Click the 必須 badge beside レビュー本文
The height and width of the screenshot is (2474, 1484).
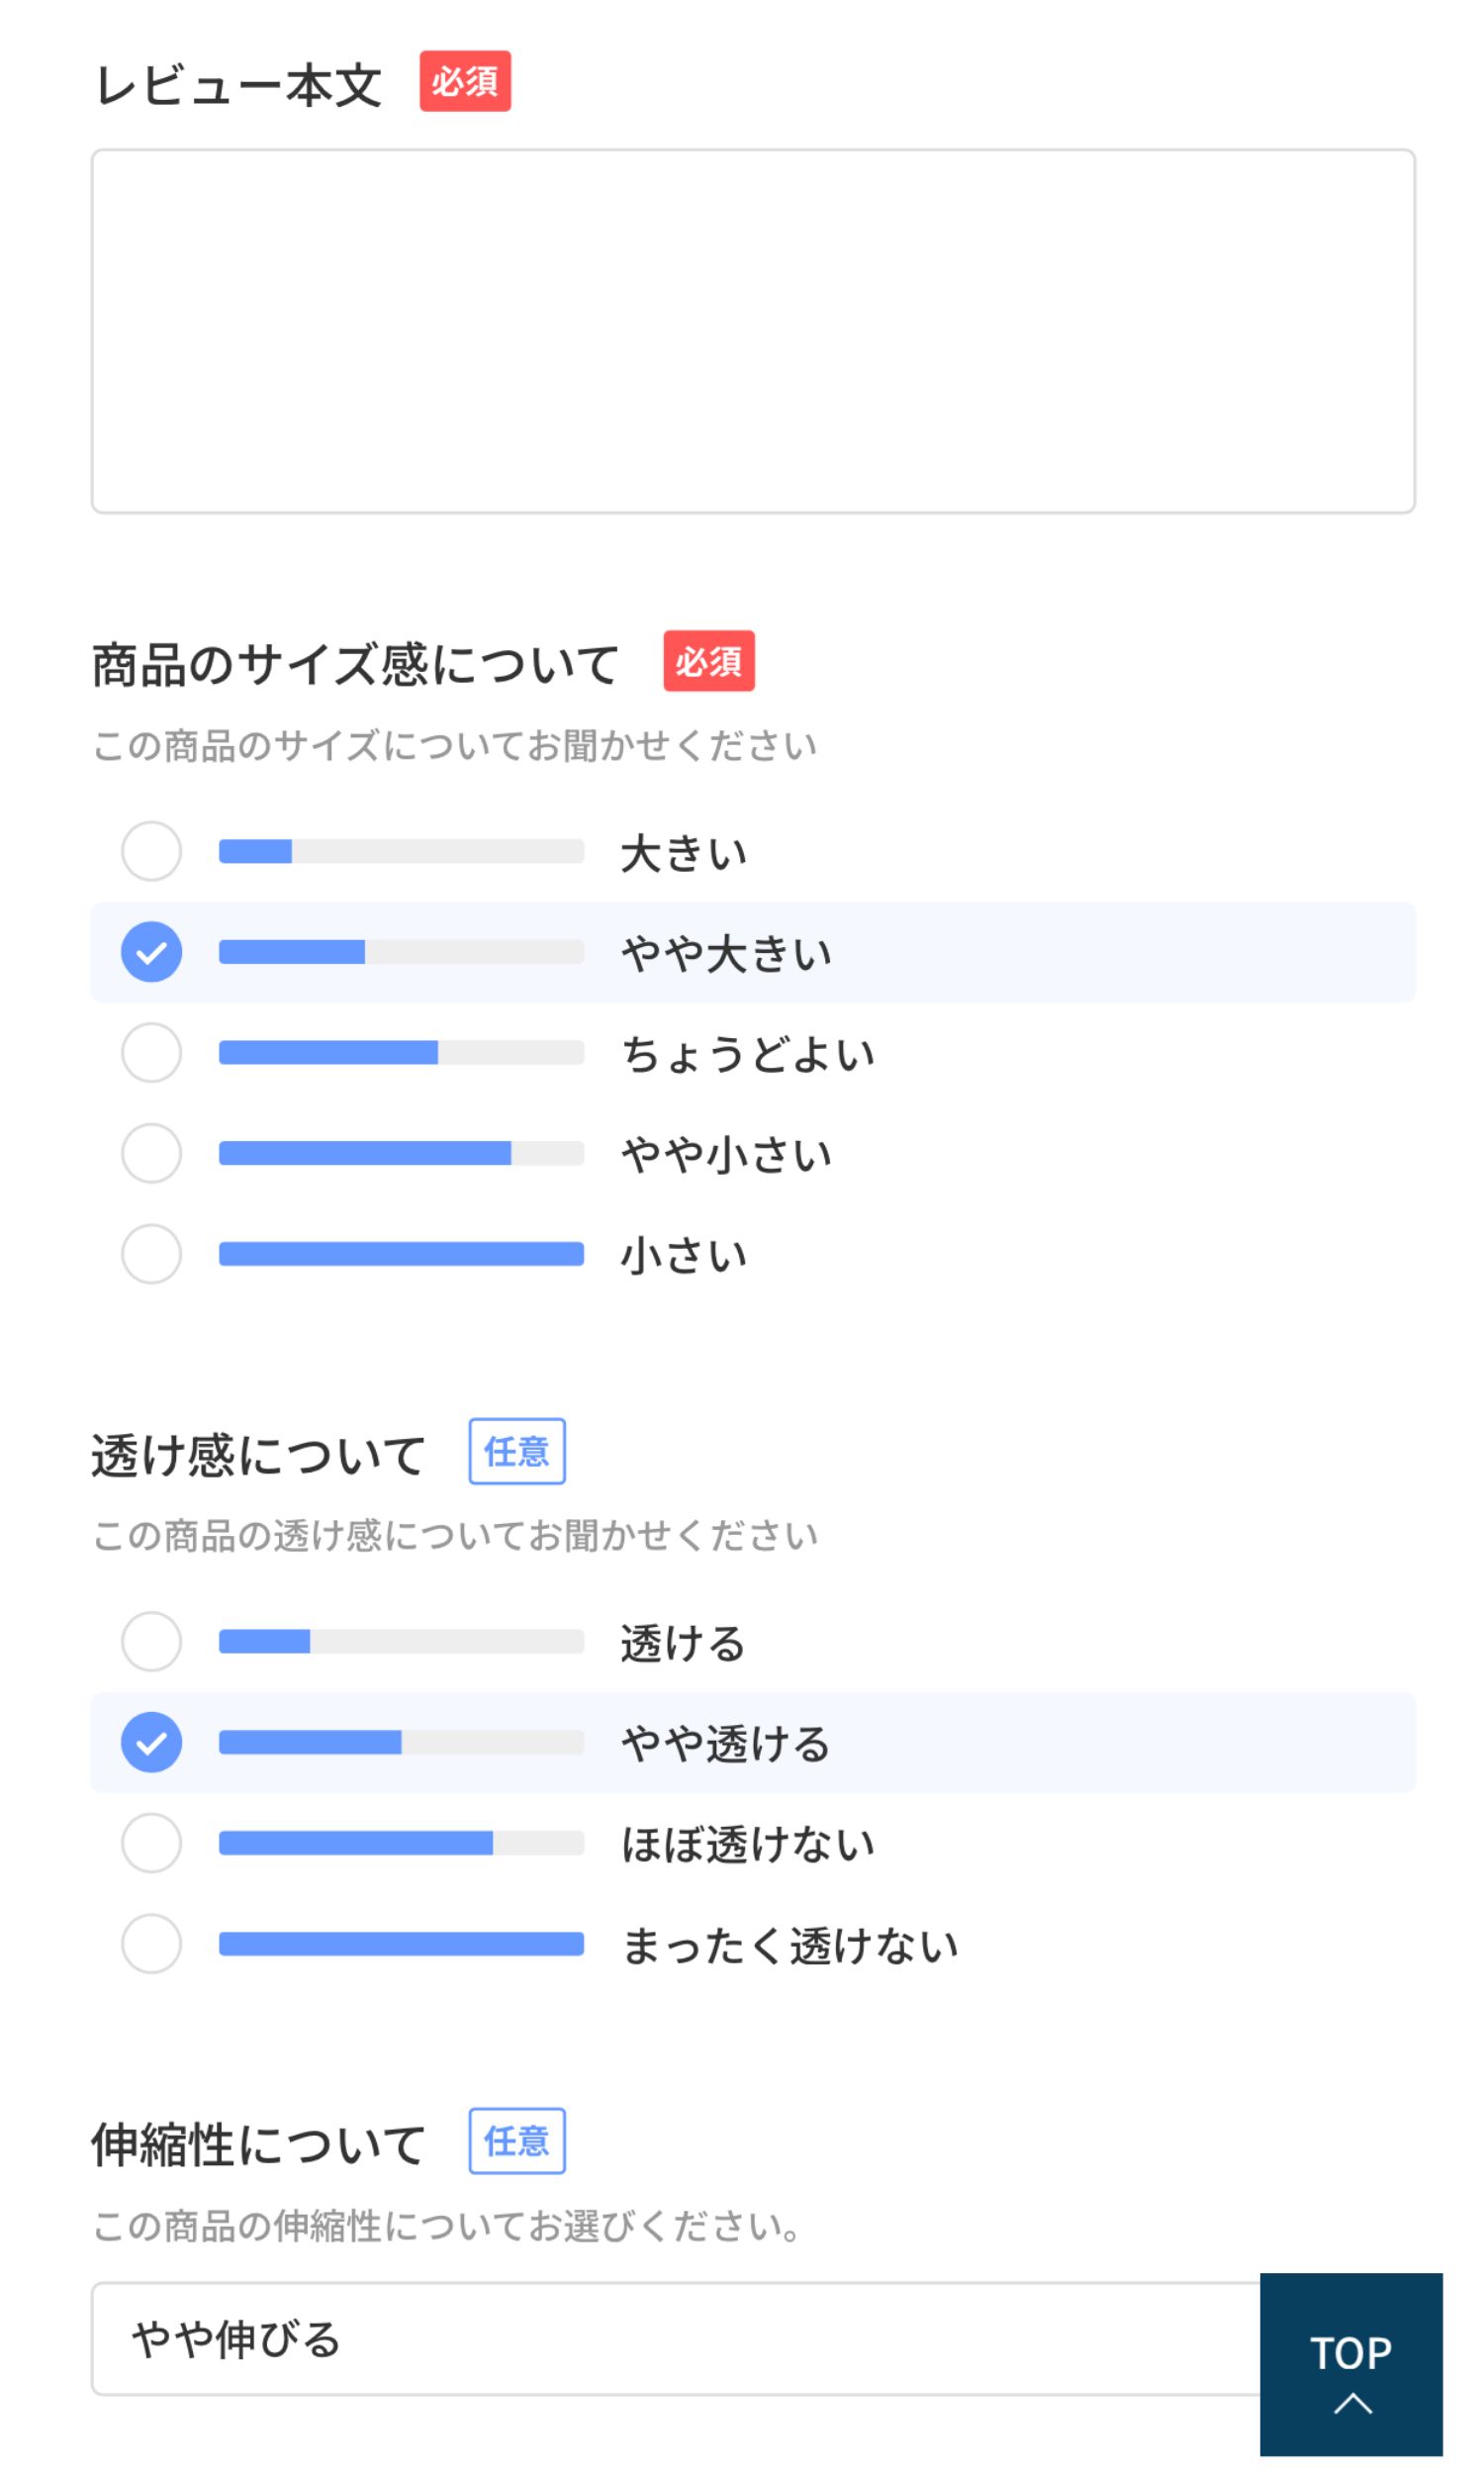(465, 81)
